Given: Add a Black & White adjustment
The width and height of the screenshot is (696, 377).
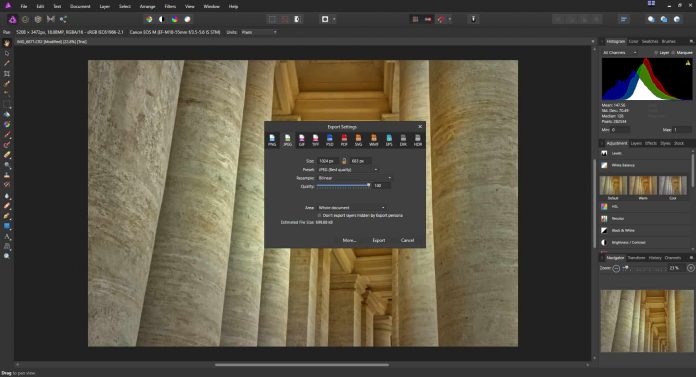Looking at the screenshot, I should pyautogui.click(x=645, y=230).
